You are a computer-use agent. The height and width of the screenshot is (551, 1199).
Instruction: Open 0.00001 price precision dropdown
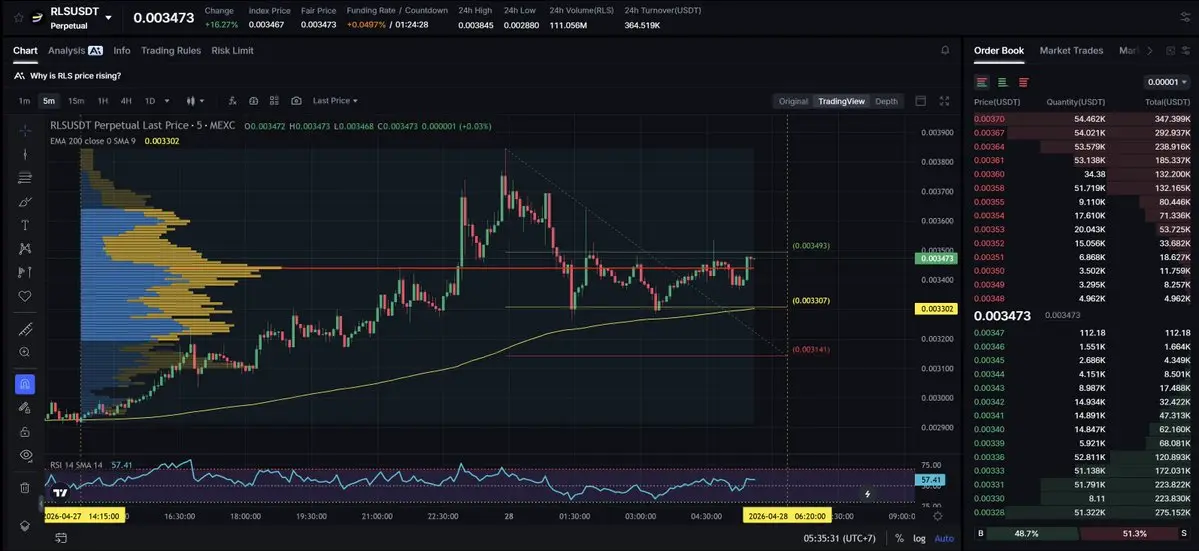(1167, 82)
